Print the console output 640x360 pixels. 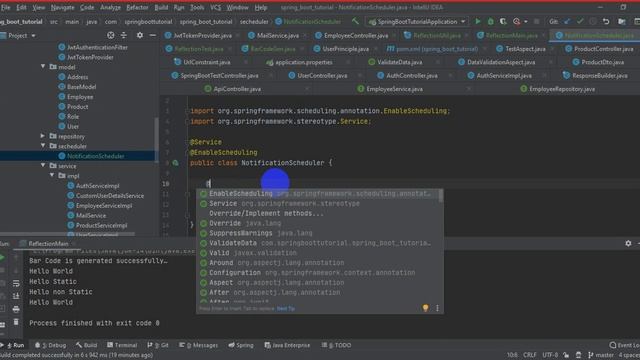click(x=16, y=309)
